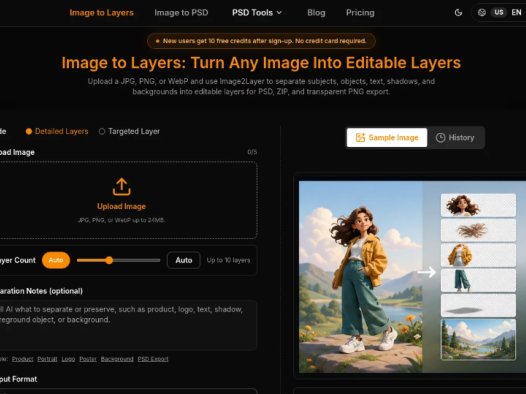This screenshot has height=394, width=526.
Task: Select the Targeted Layer radio option
Action: point(129,131)
